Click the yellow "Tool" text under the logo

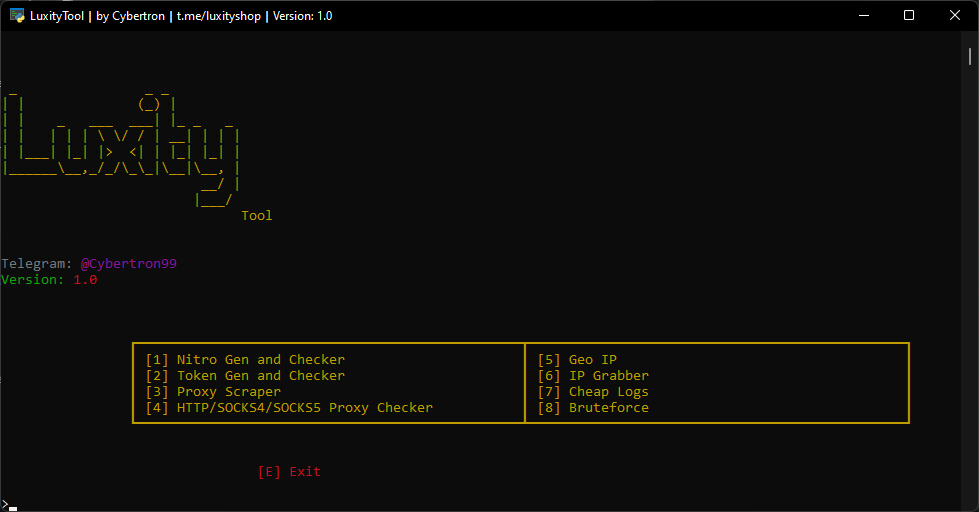257,216
